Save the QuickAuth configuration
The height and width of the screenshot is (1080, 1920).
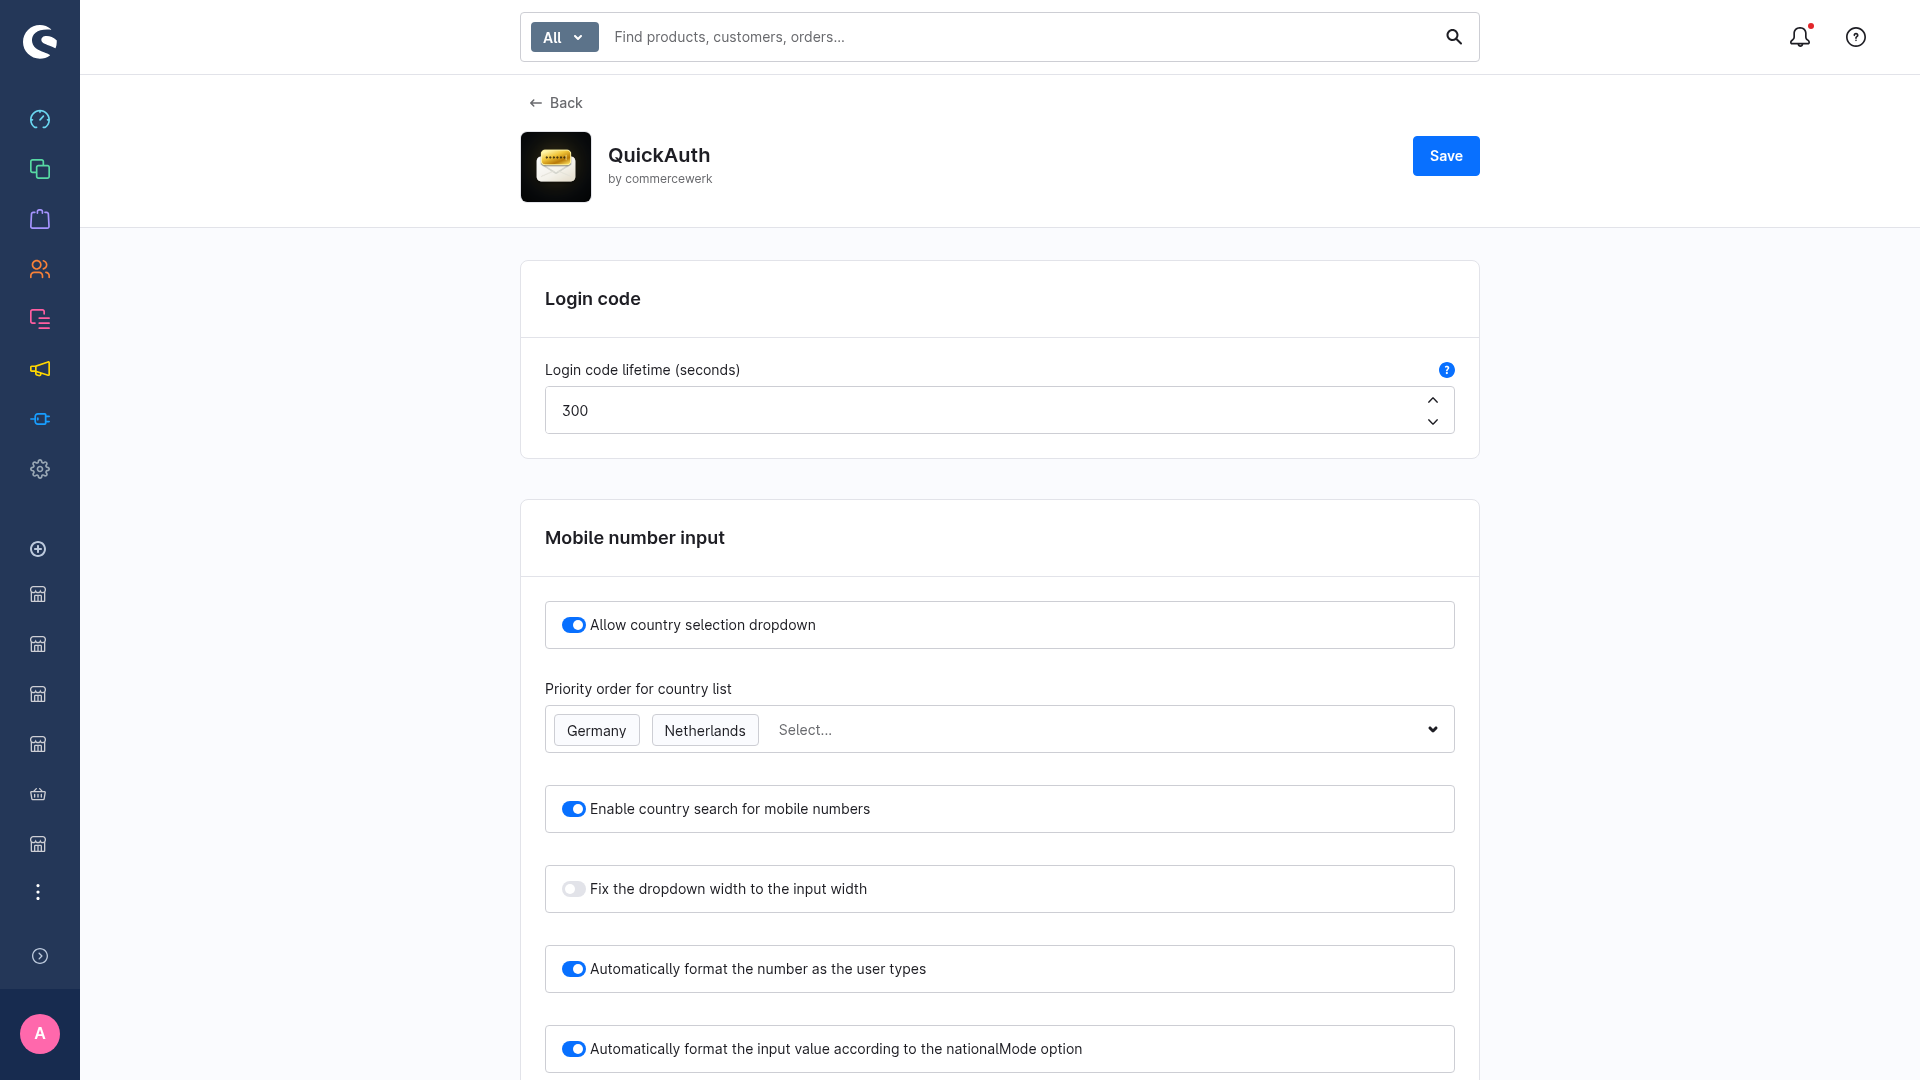pos(1446,156)
